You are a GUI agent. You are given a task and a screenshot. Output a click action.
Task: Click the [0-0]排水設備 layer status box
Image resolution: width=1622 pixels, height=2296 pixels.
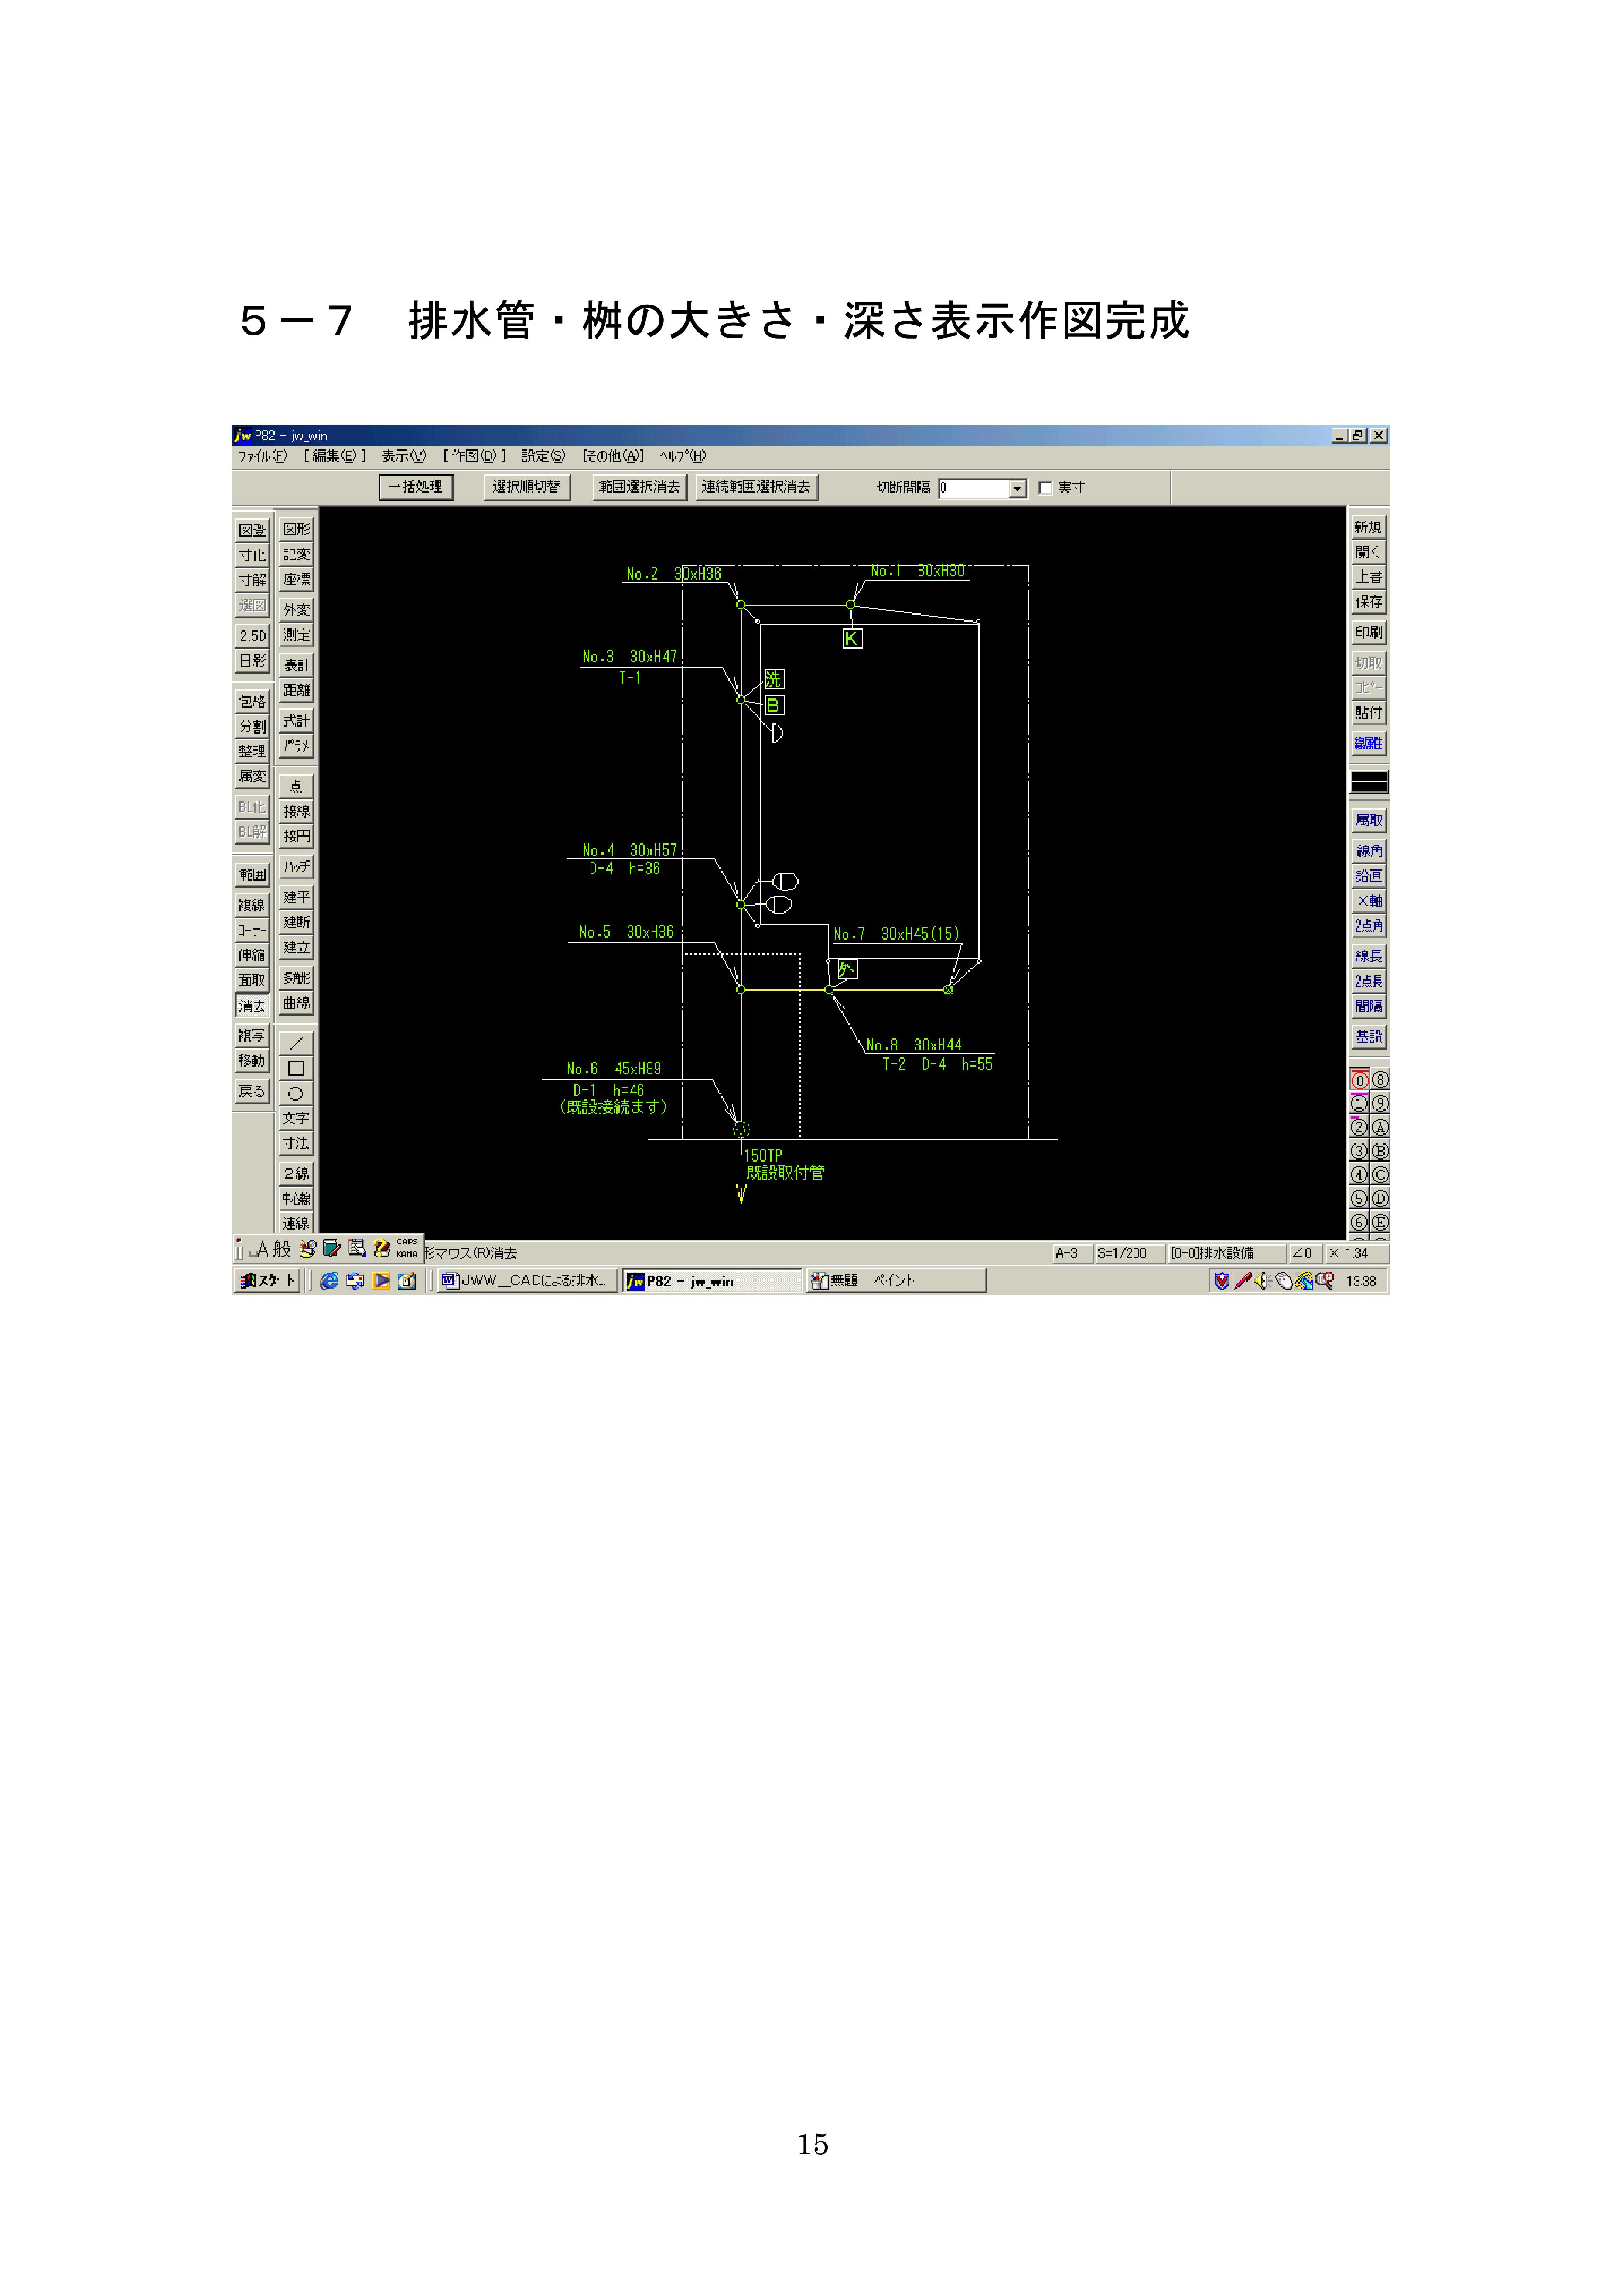point(1225,1254)
